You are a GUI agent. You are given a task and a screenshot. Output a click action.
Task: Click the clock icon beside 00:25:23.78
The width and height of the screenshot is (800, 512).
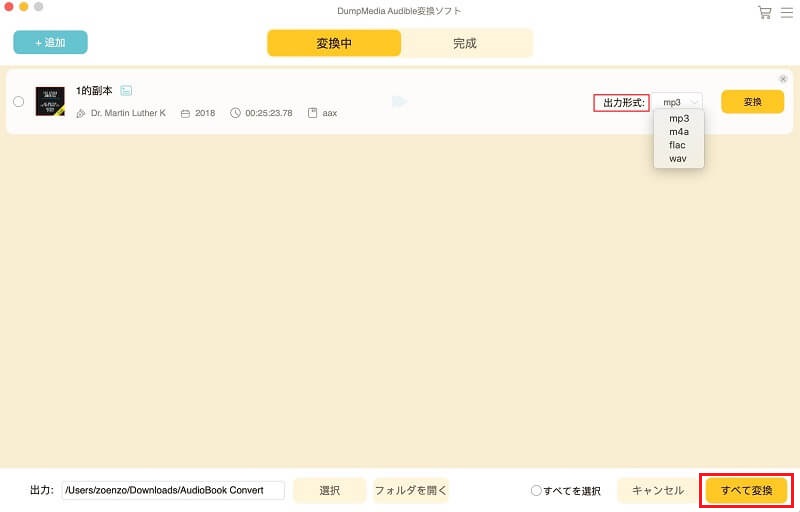[x=235, y=113]
